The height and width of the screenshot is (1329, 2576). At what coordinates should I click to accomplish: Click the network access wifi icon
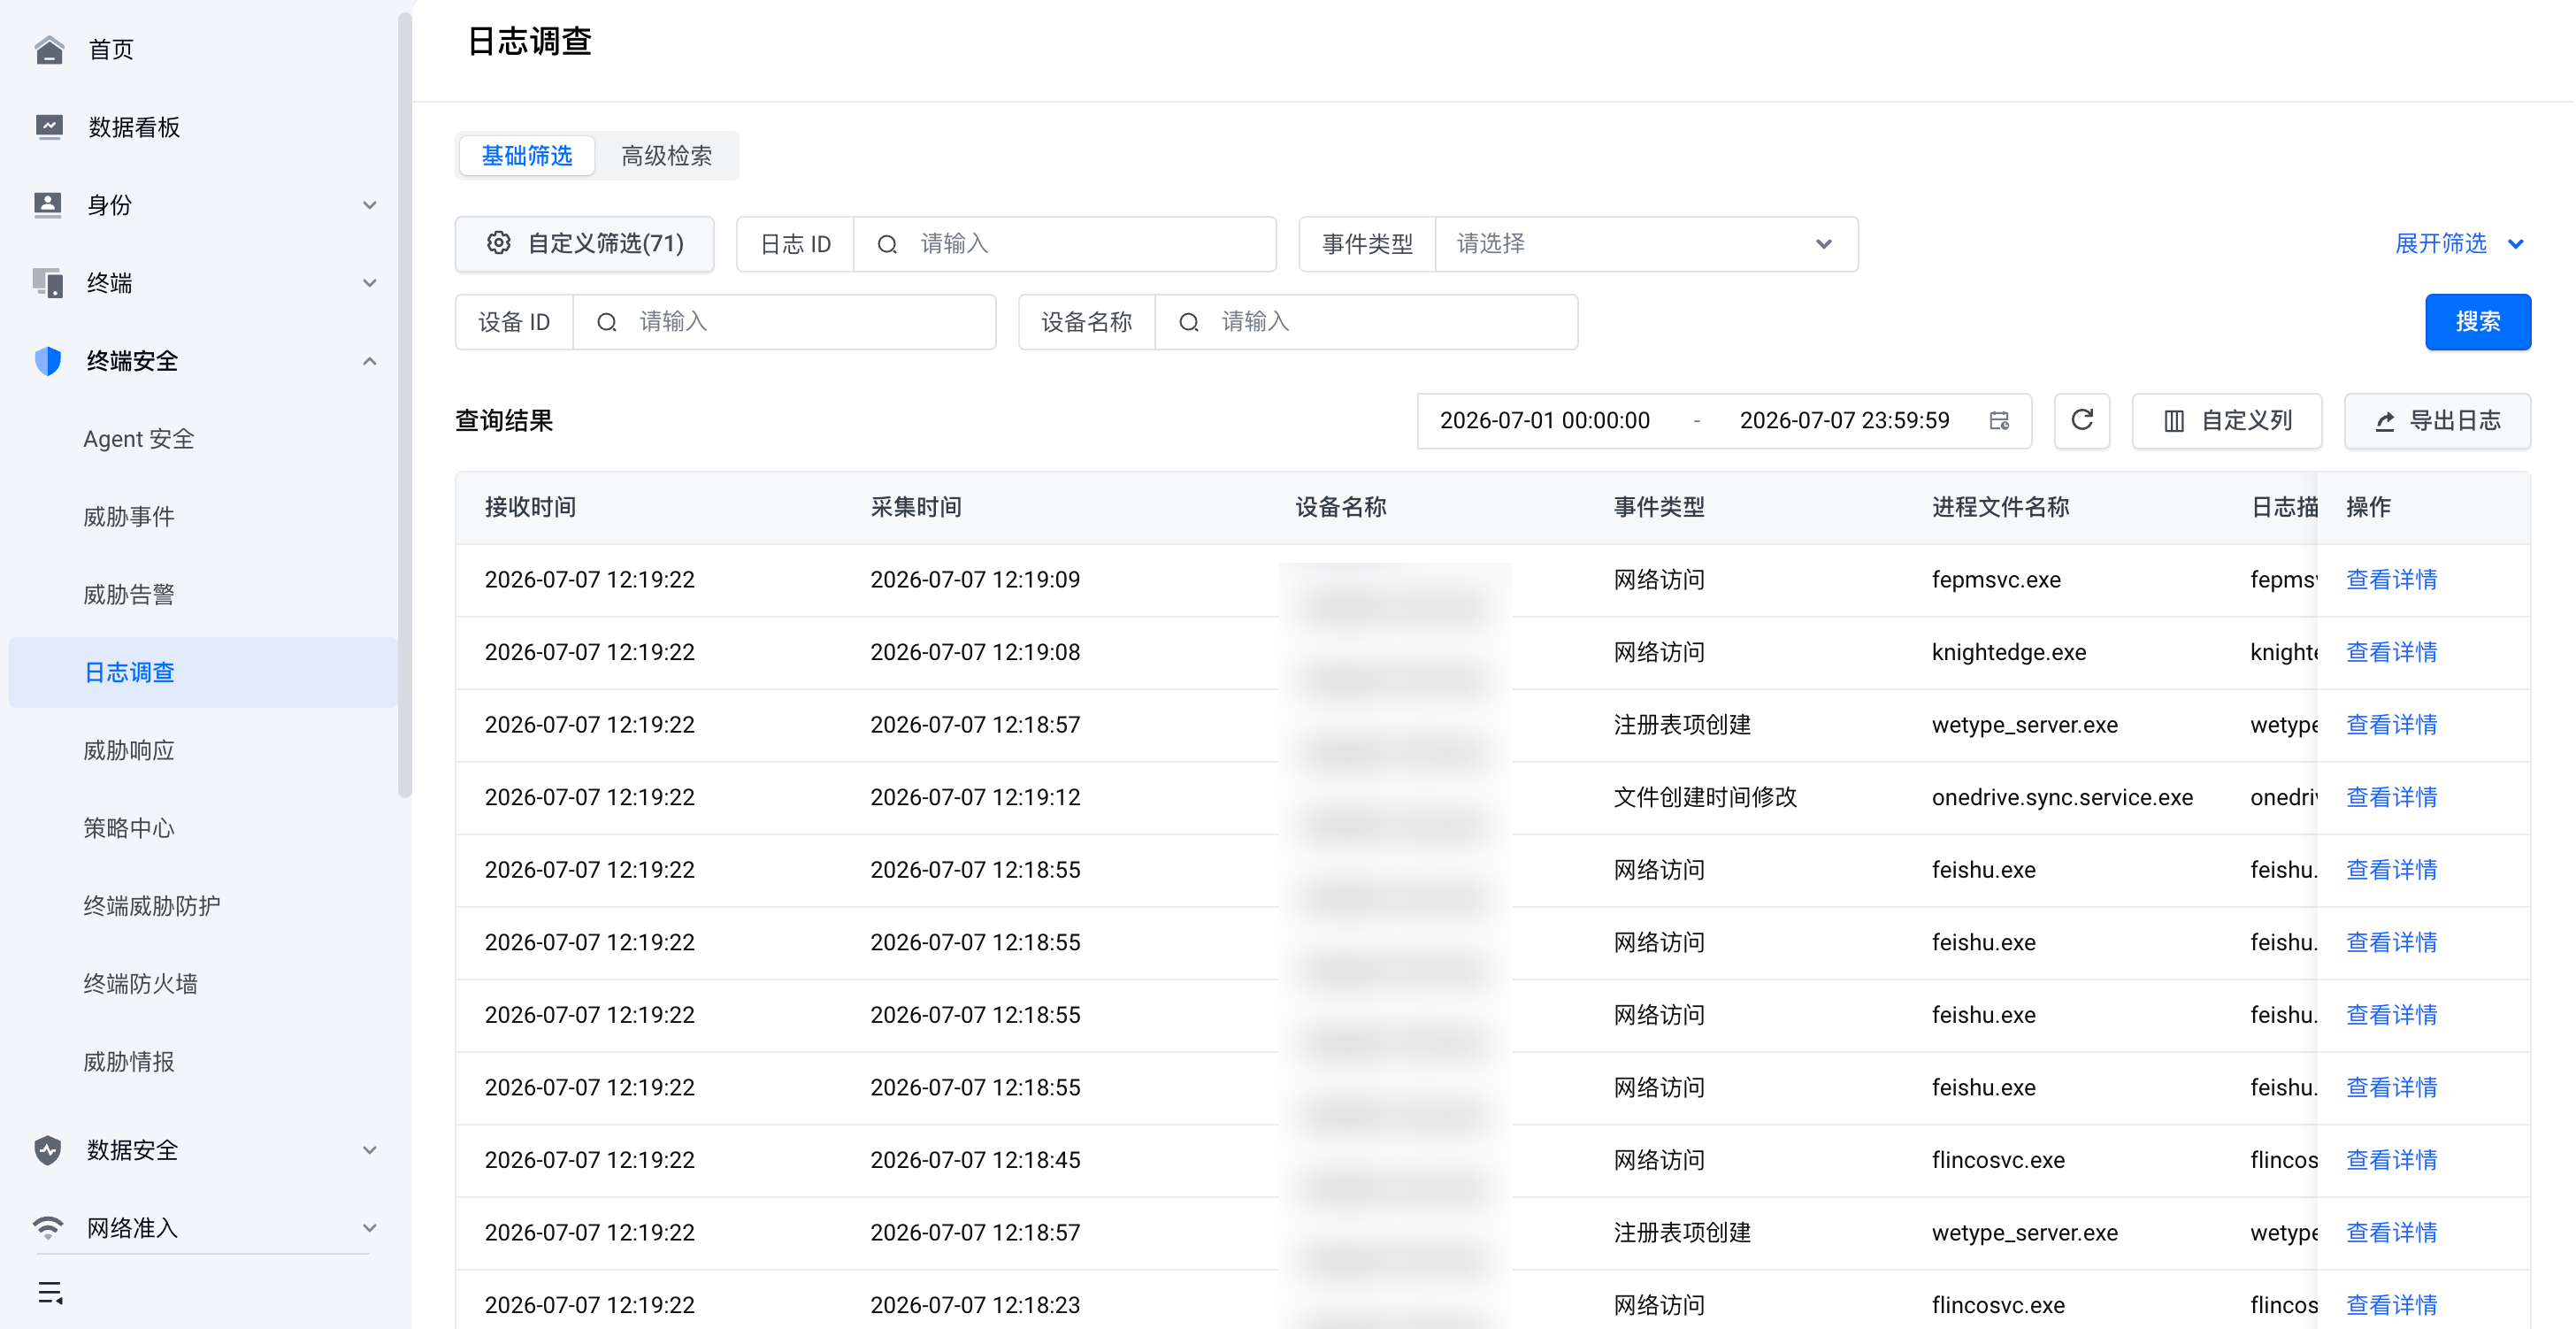pyautogui.click(x=48, y=1227)
